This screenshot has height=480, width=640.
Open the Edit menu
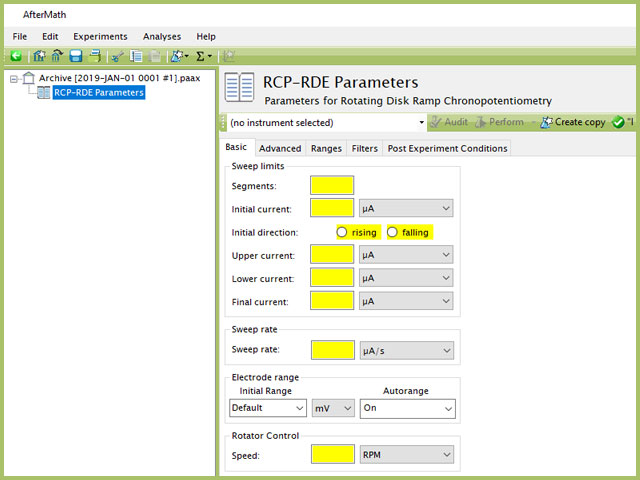click(x=50, y=36)
